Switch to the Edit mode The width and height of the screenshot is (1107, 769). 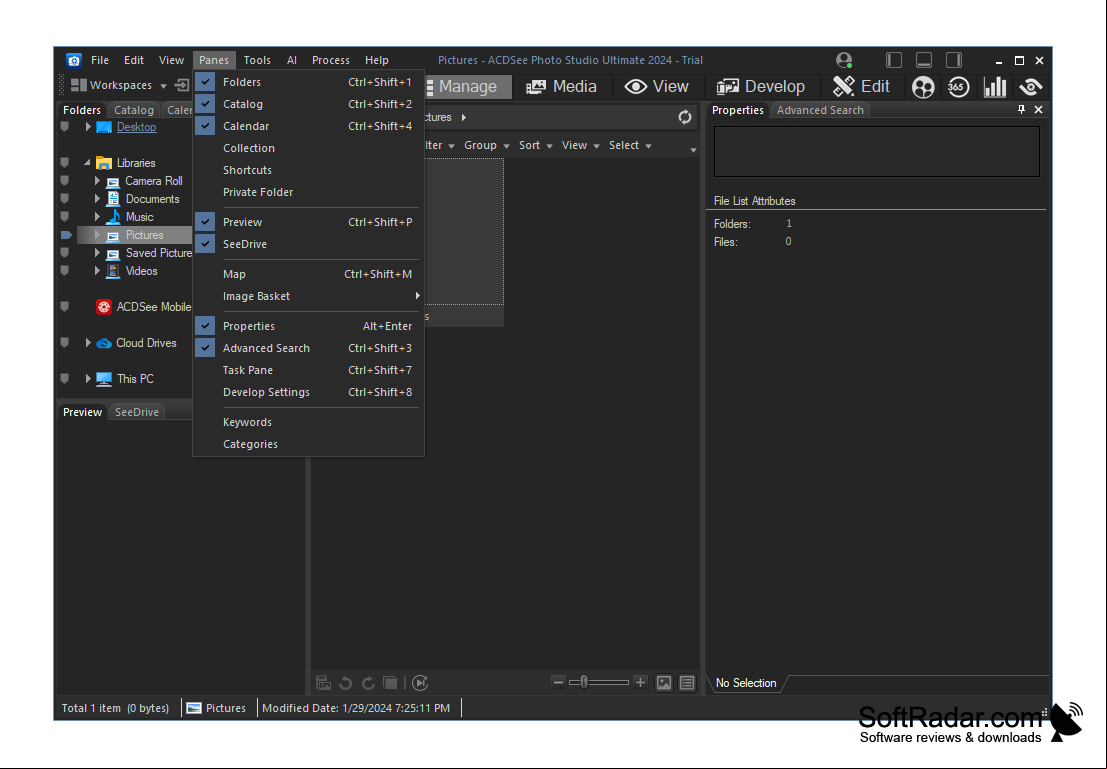(861, 87)
